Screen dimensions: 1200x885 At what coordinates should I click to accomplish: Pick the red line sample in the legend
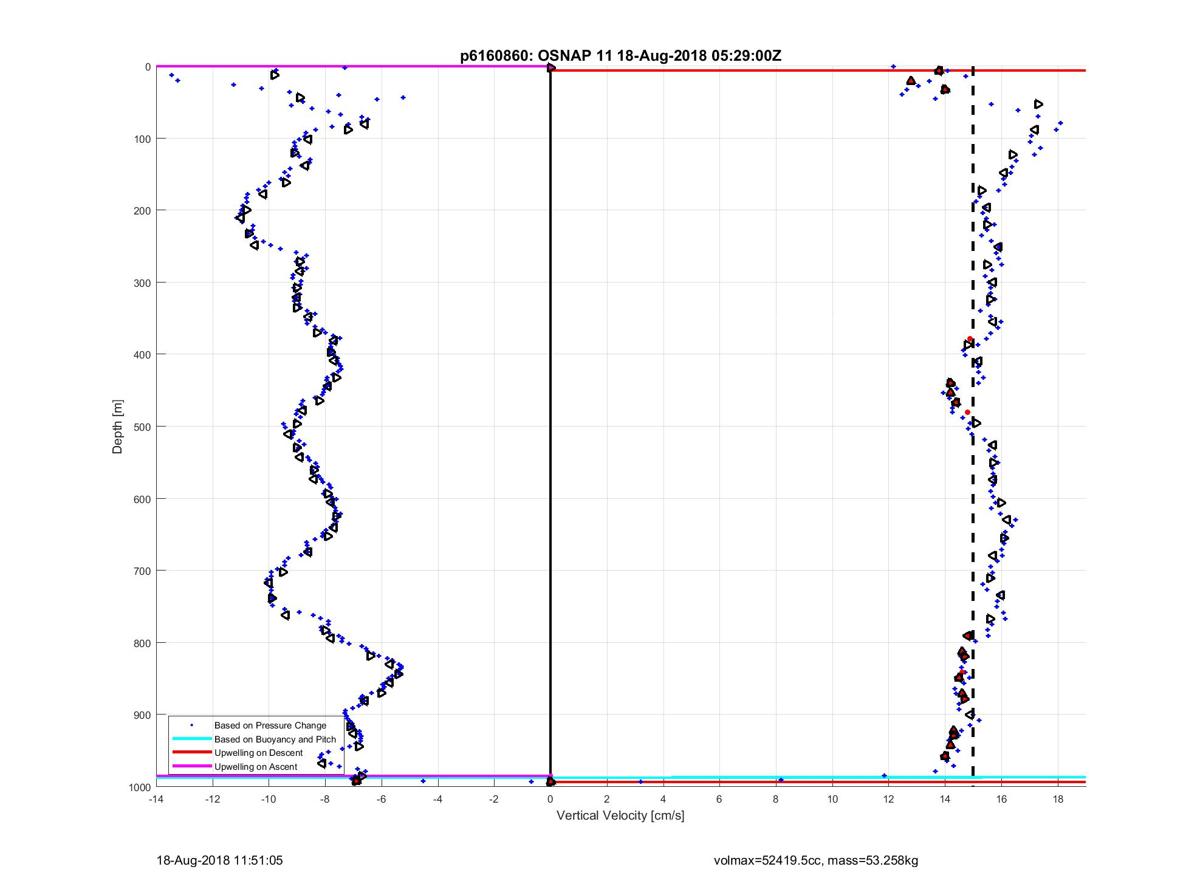[191, 753]
